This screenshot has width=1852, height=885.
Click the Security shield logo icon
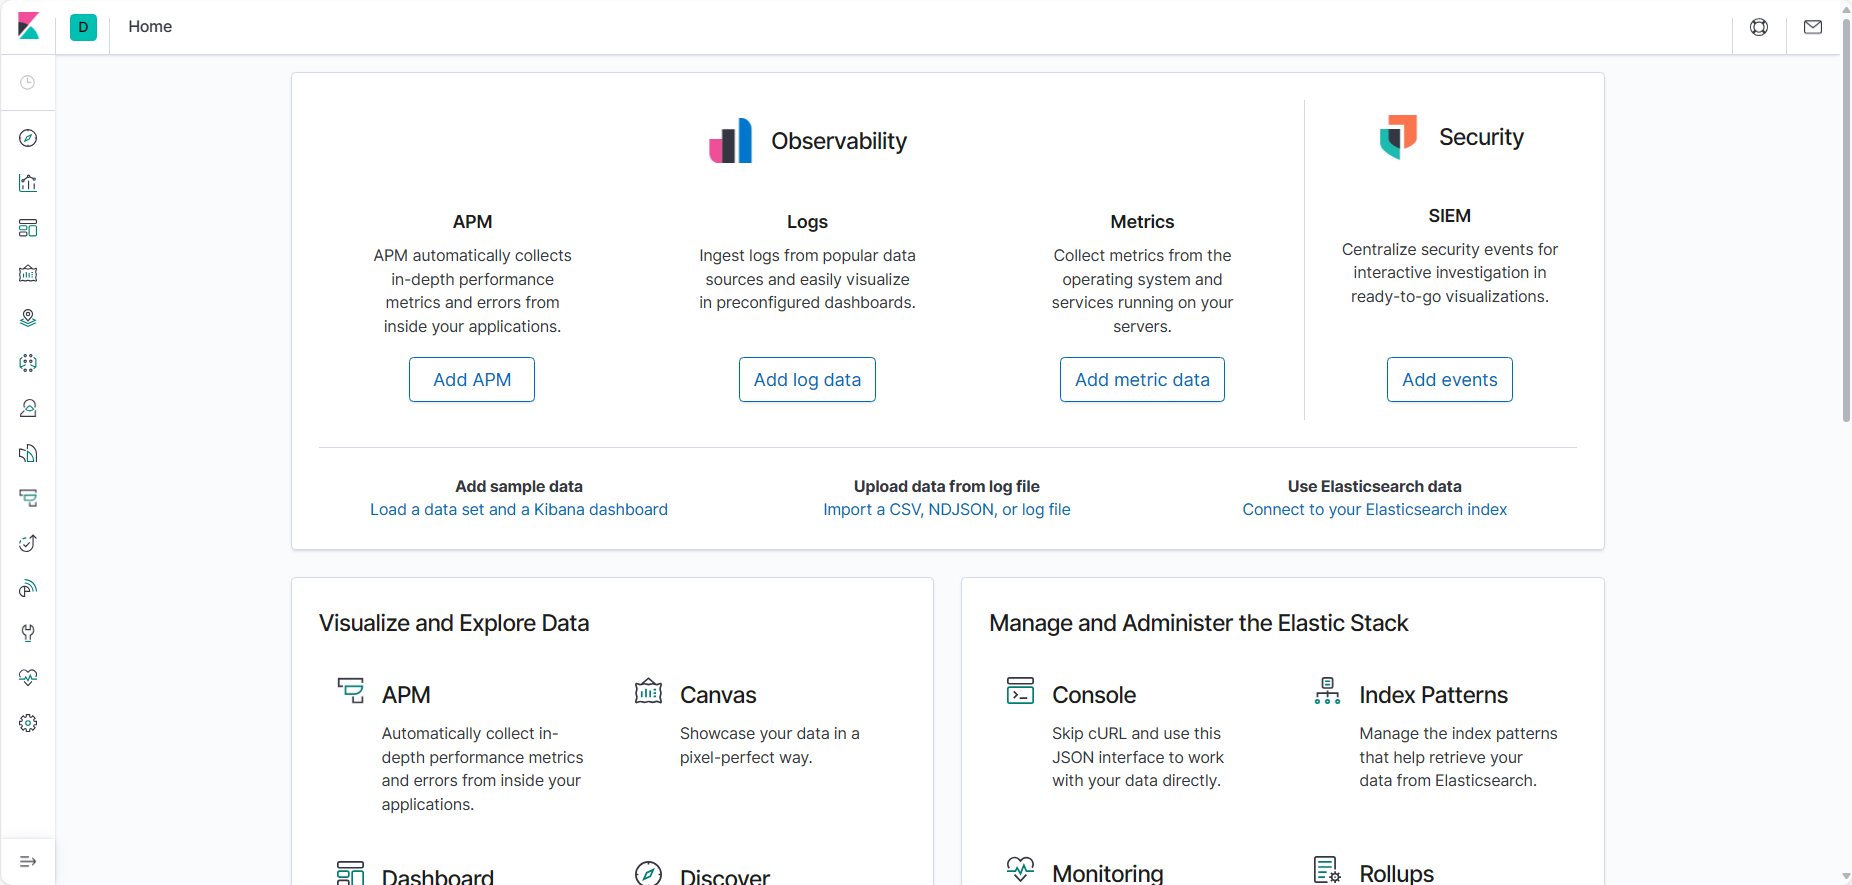coord(1399,137)
